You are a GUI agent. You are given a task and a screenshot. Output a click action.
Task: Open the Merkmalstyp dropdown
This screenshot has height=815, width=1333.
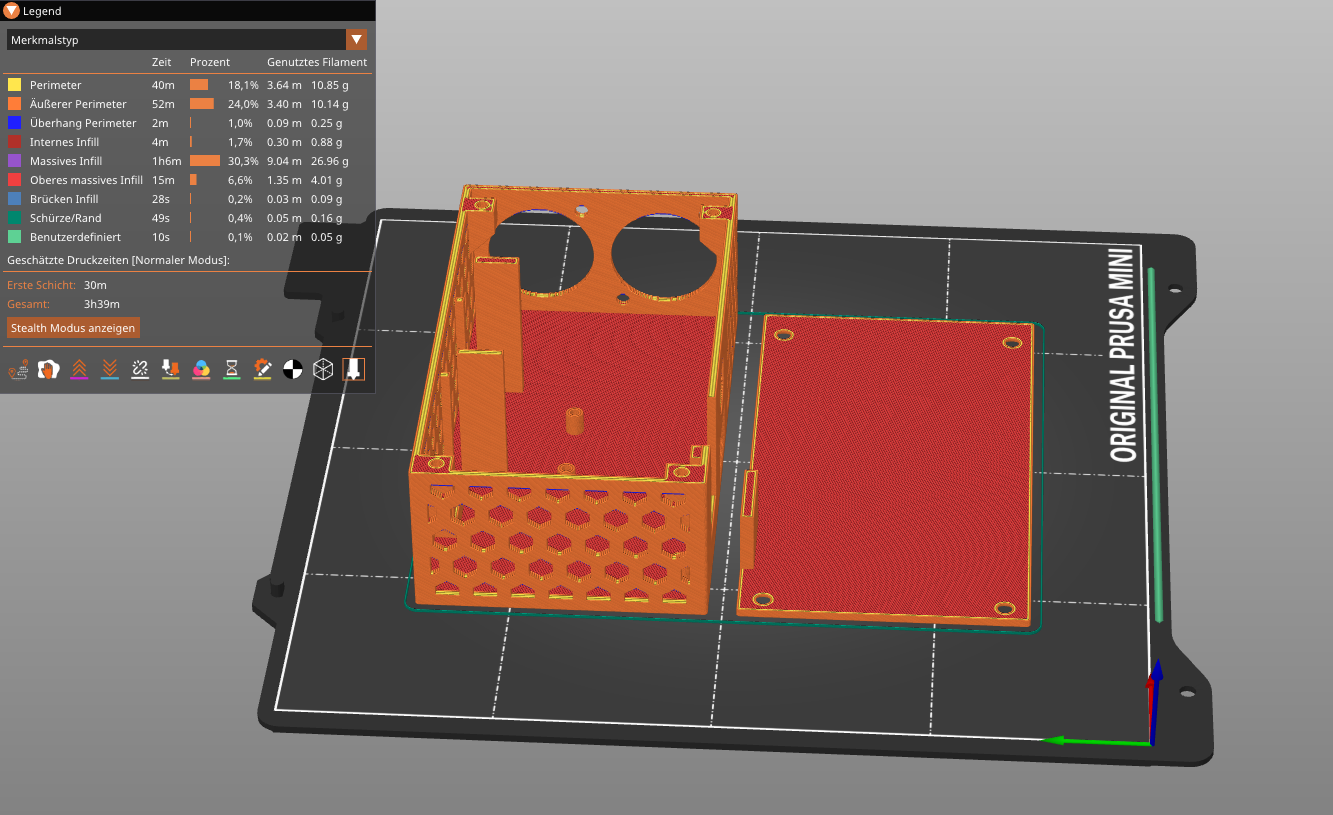[356, 39]
